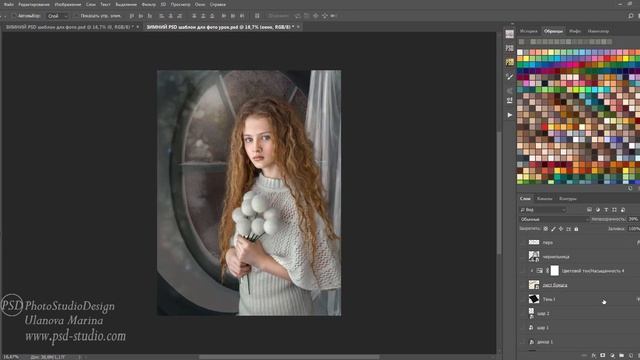The image size is (640, 360).
Task: Switch to the Навигатор panel tab
Action: (598, 31)
